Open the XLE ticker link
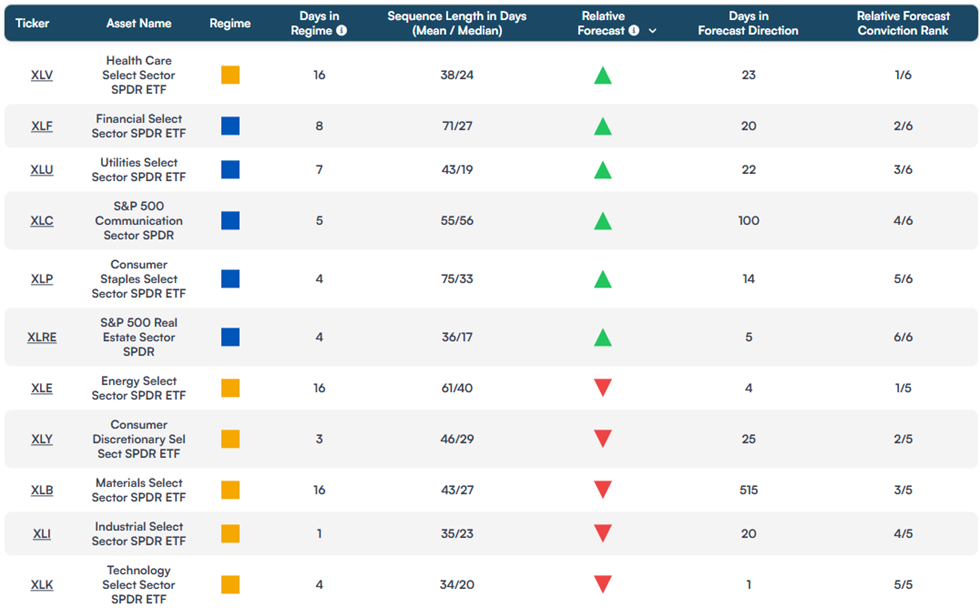This screenshot has width=980, height=608. point(42,388)
